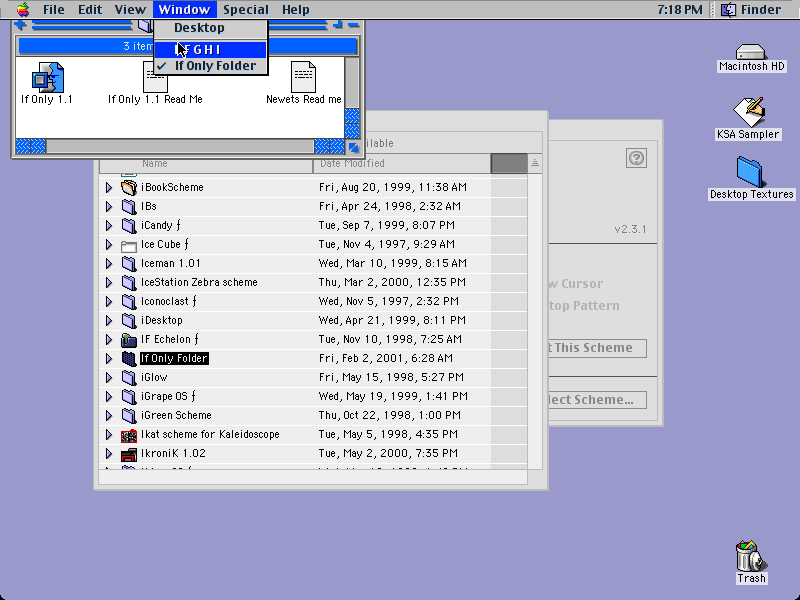Sort the list by the Date Modified header
800x600 pixels.
[x=402, y=163]
